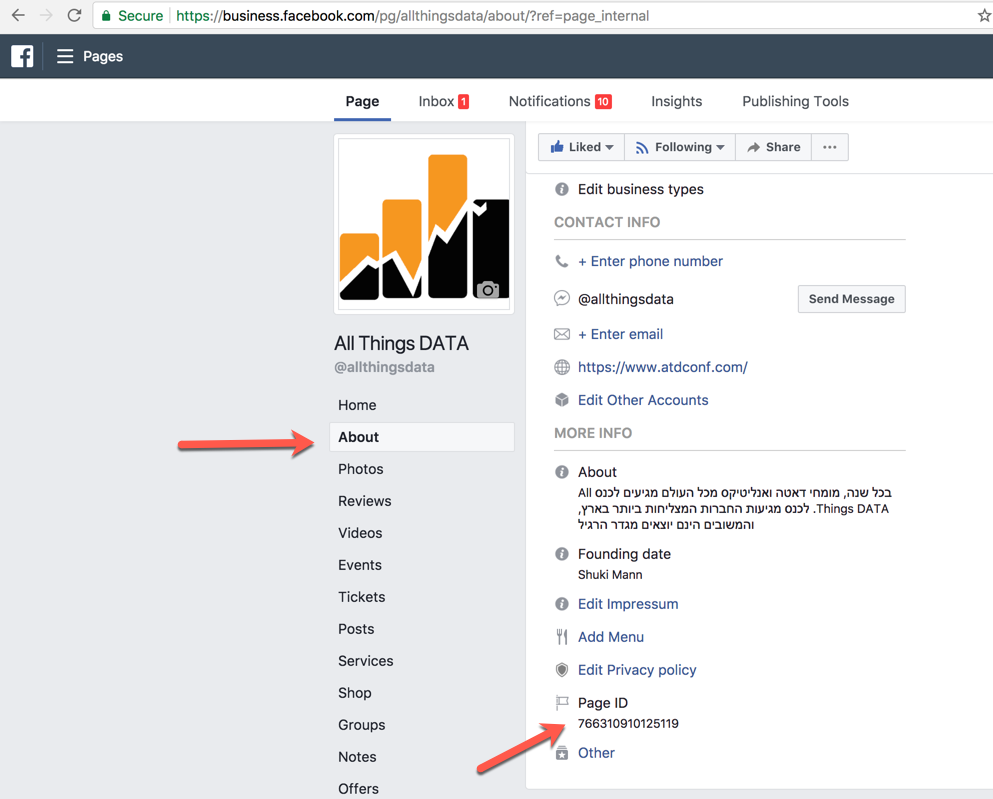Open the Notifications tab
This screenshot has height=799, width=993.
[x=560, y=101]
